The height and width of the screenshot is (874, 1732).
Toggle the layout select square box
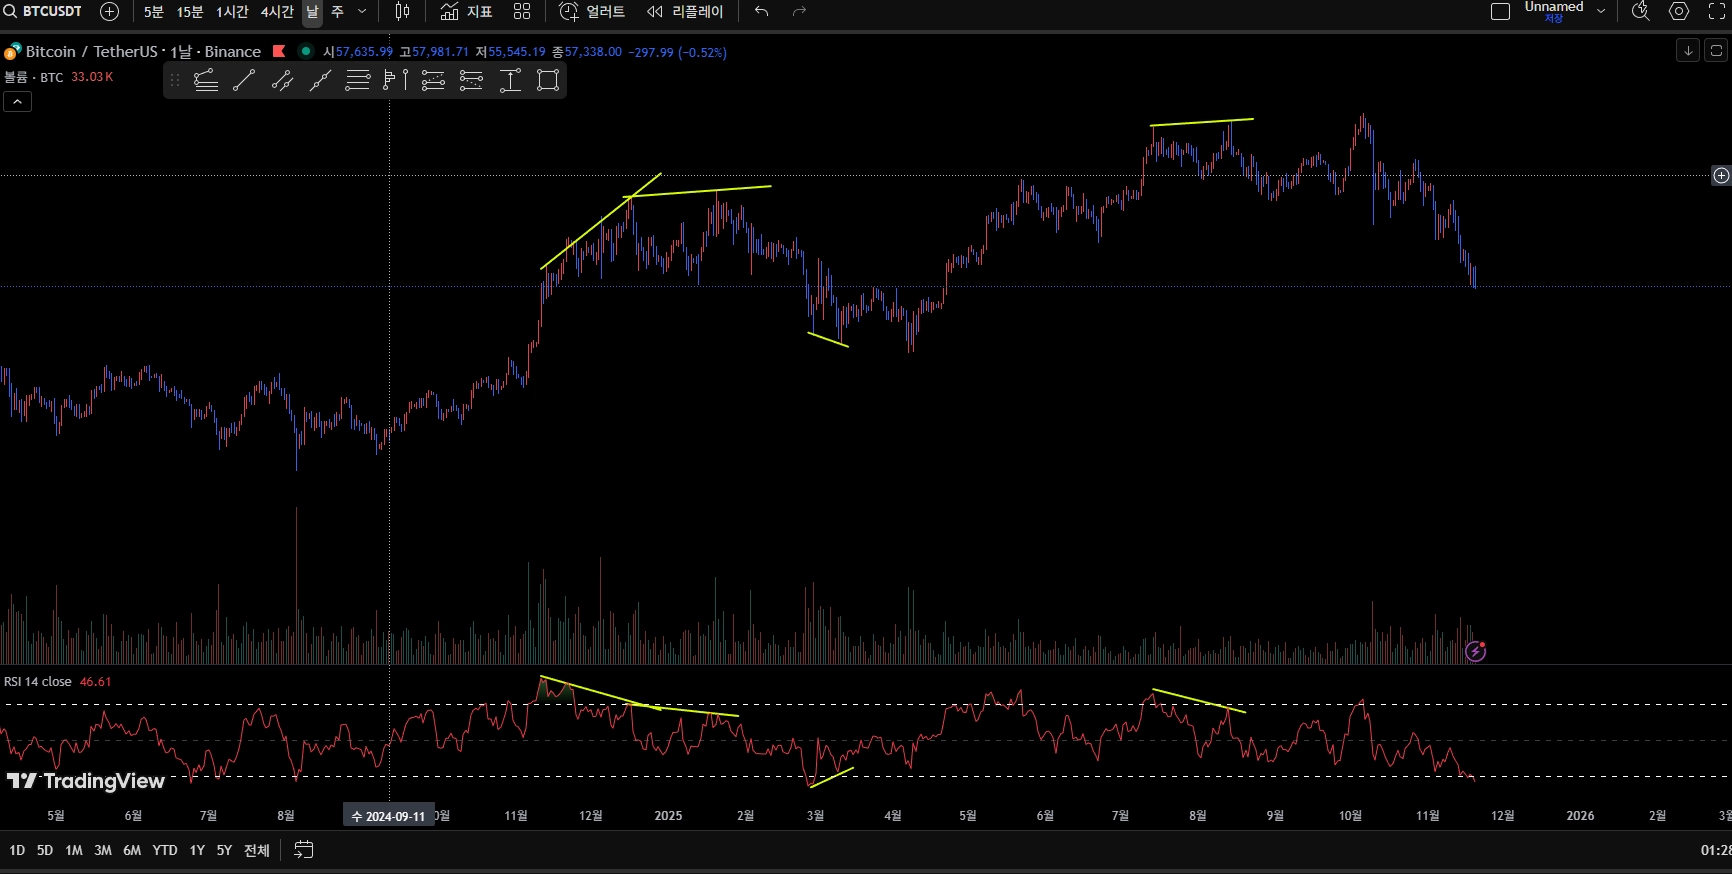click(x=1500, y=12)
